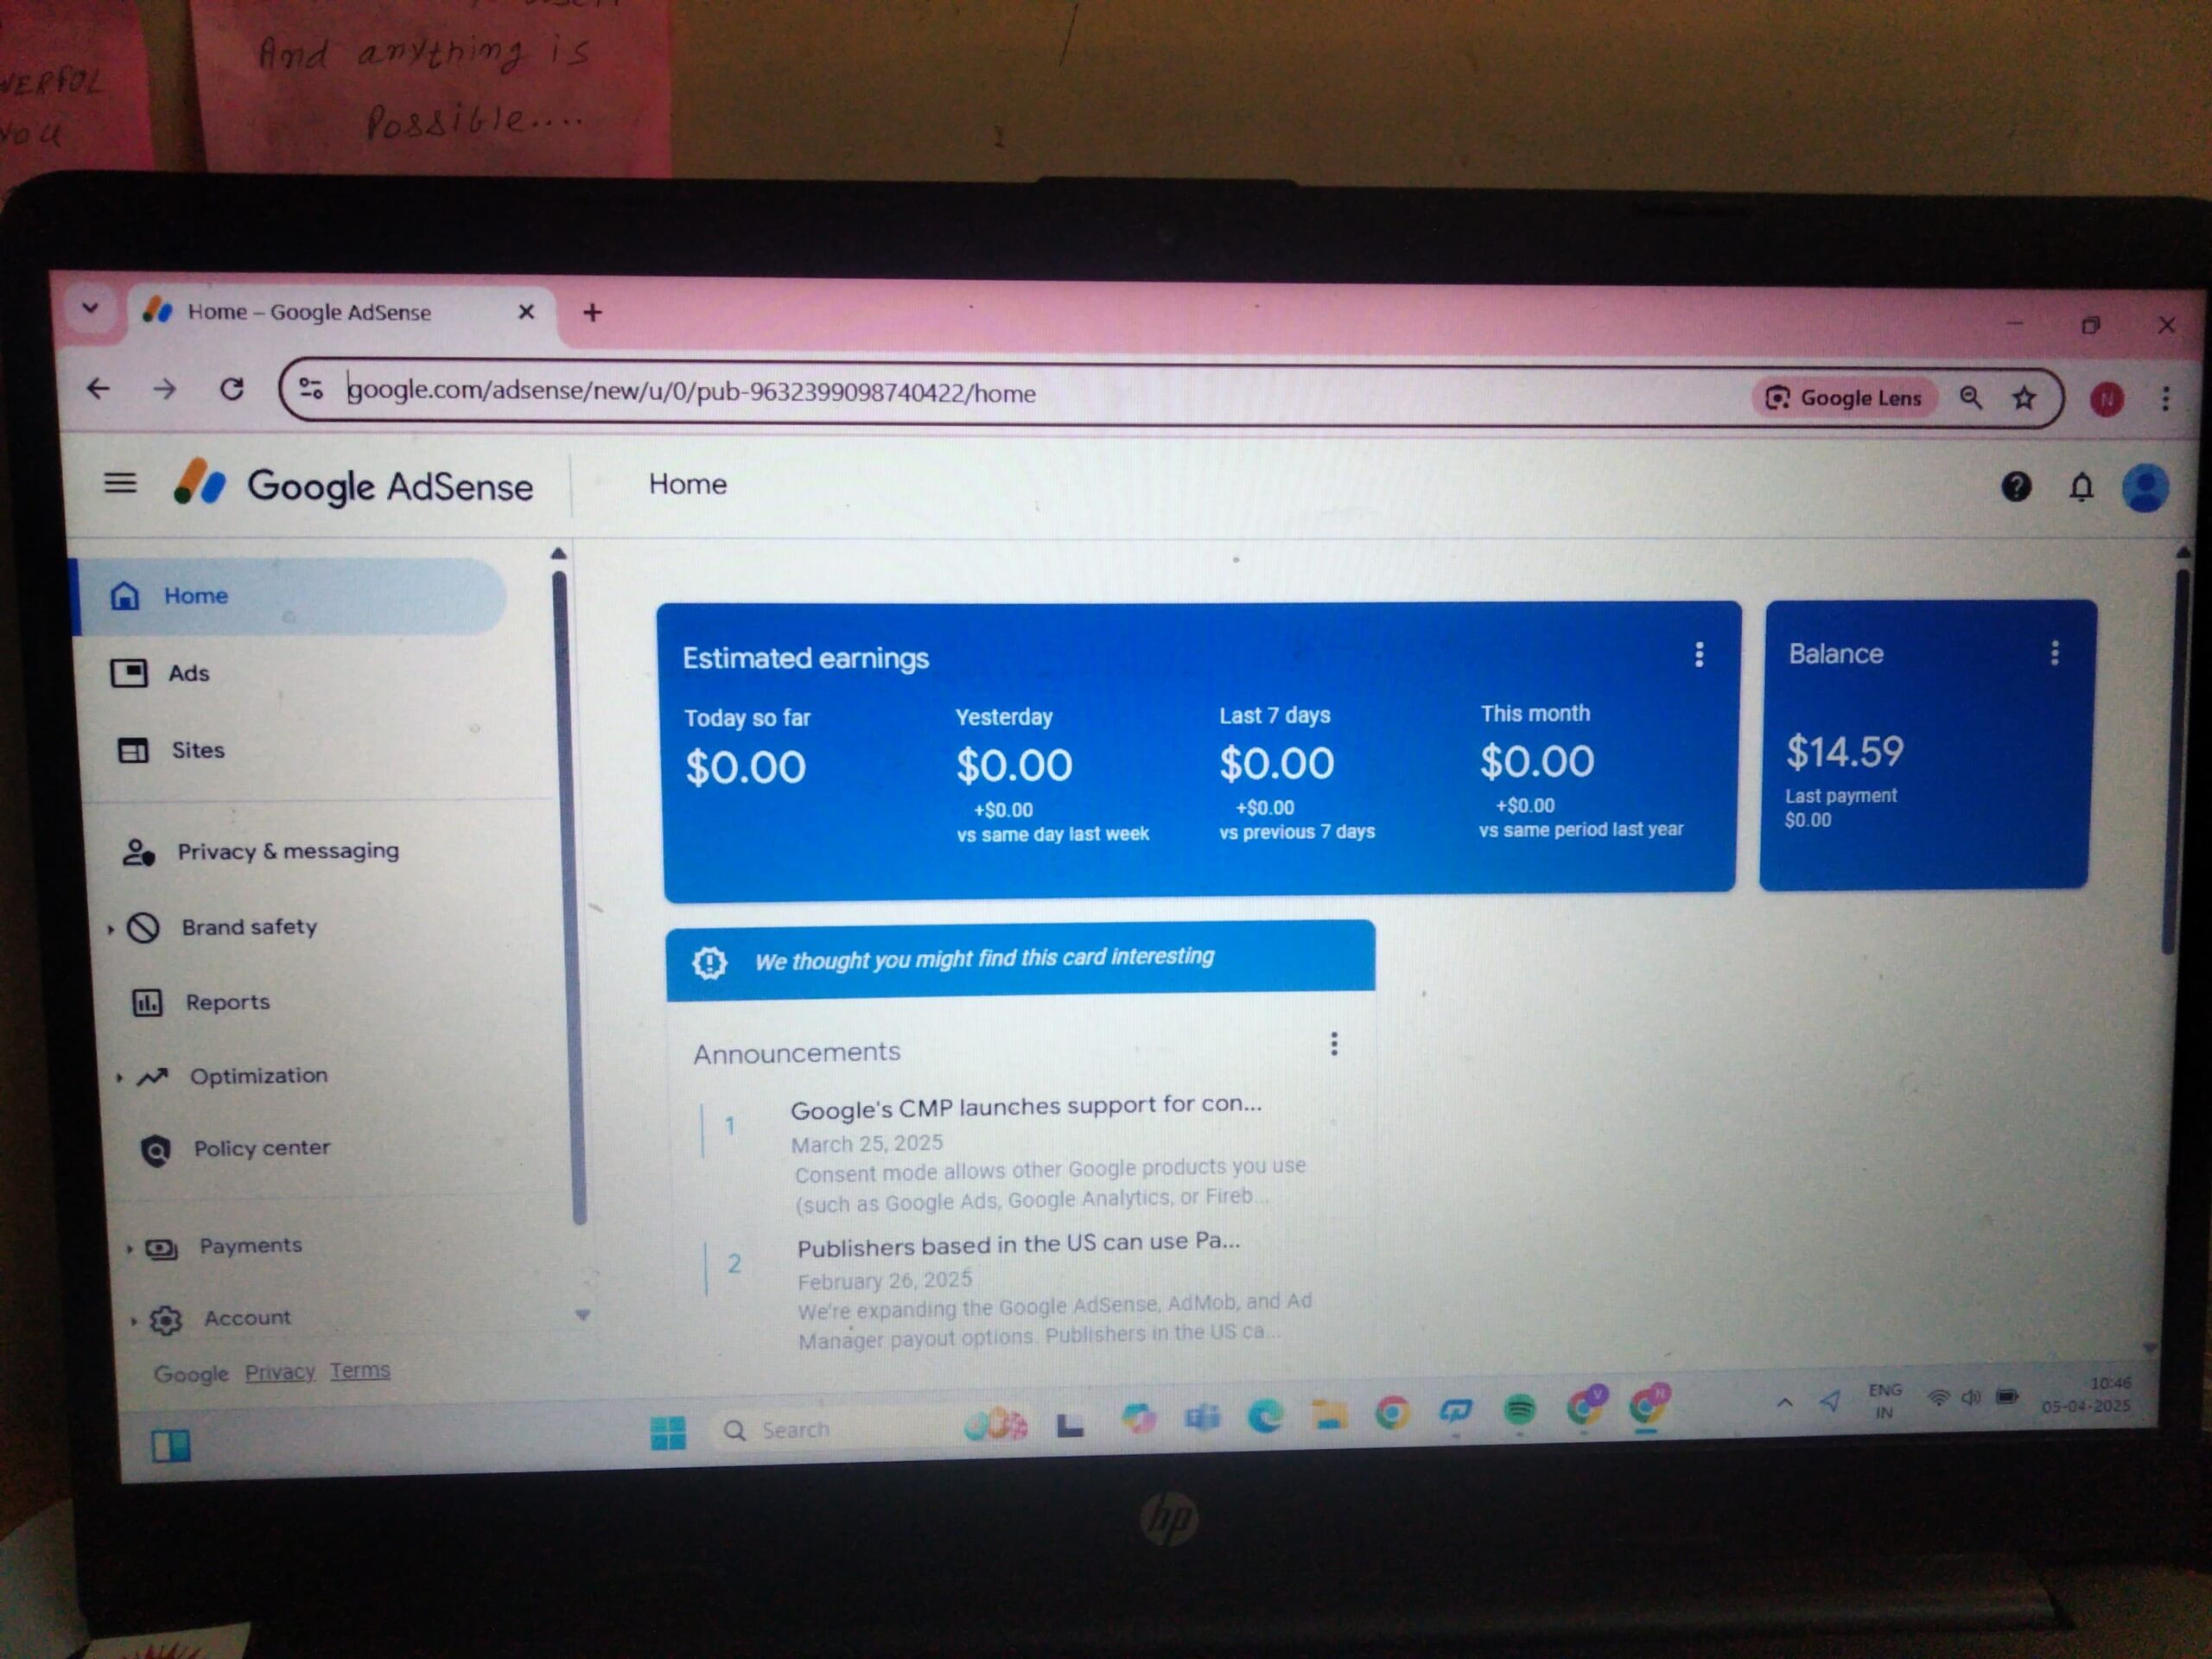Open the Help question mark icon
Screen dimensions: 2212x1659
pyautogui.click(x=2016, y=487)
